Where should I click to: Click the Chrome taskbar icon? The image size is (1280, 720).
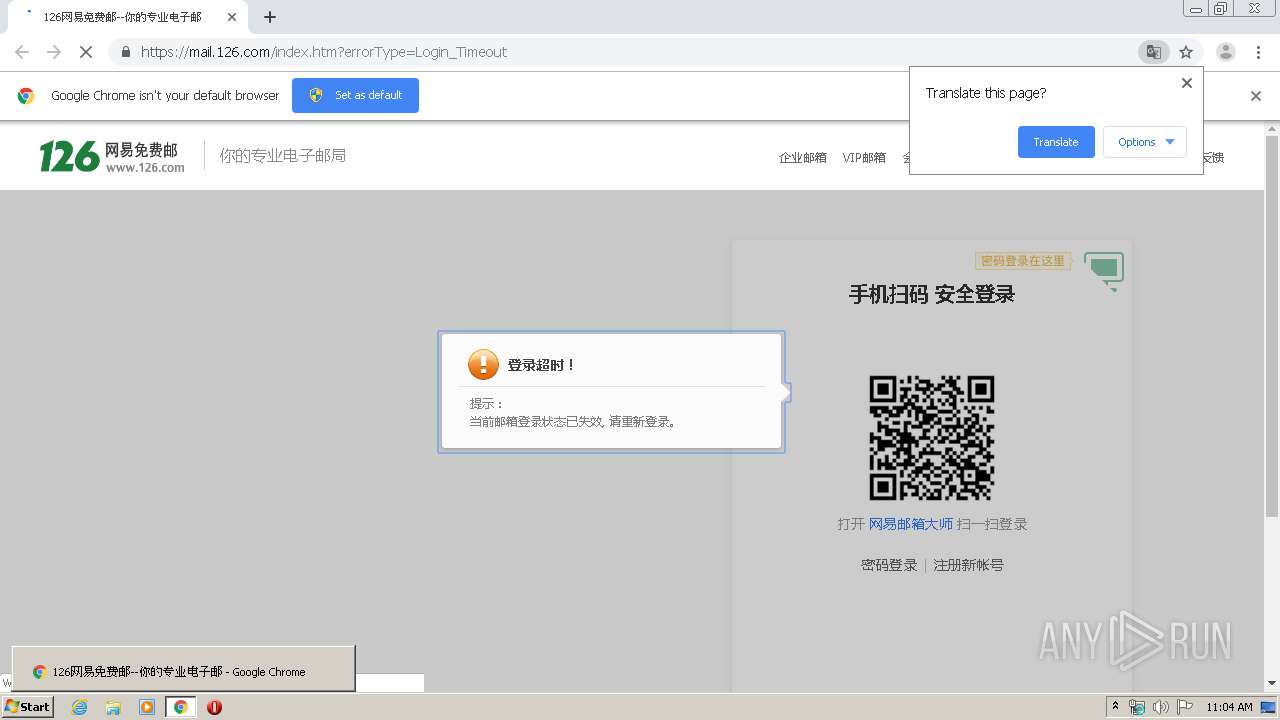tap(180, 707)
